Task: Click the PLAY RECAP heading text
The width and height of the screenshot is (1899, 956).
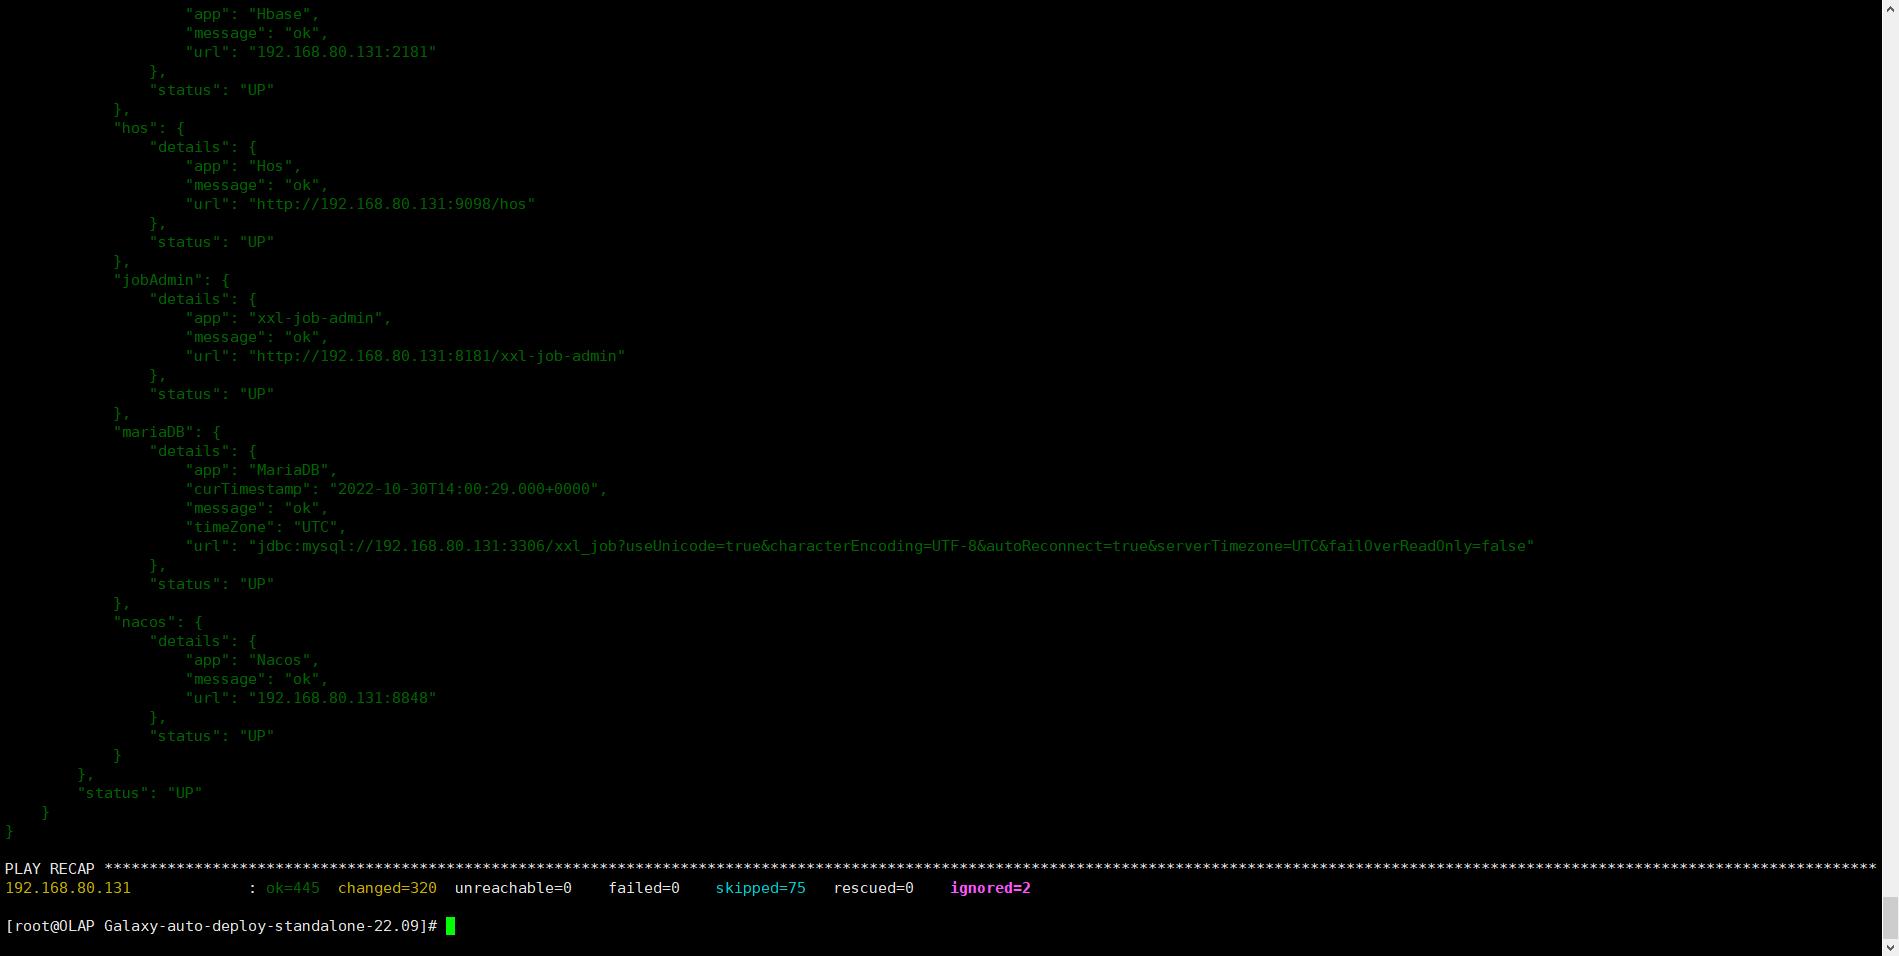Action: (x=50, y=869)
